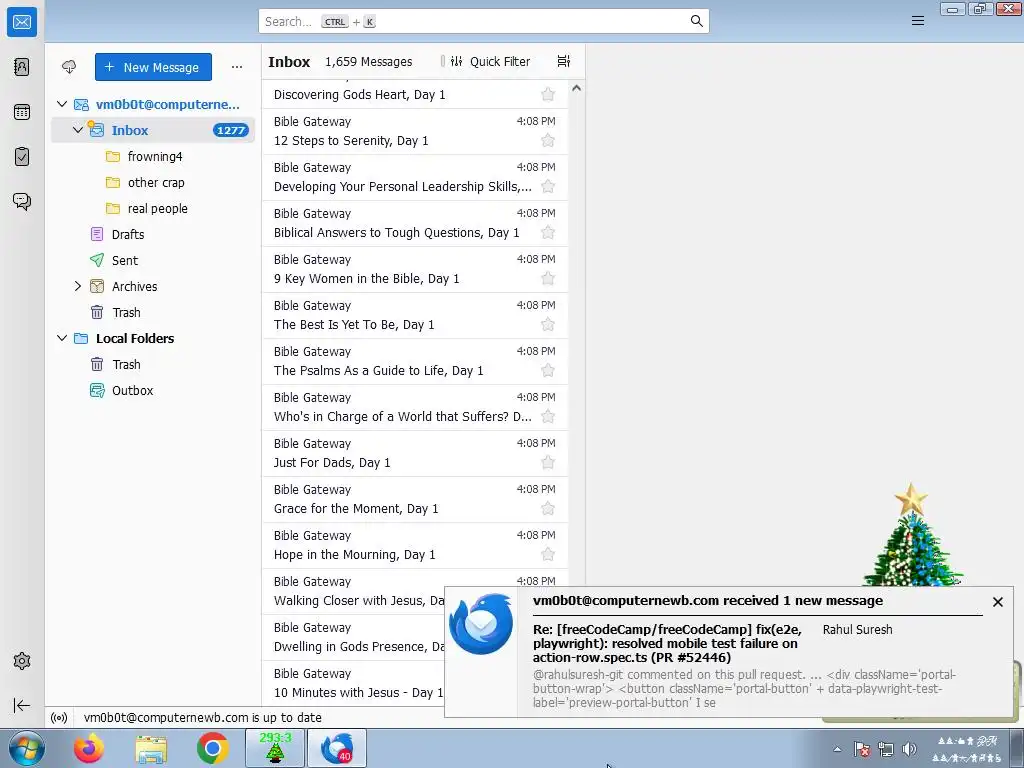
Task: Open network tray icon
Action: [x=886, y=749]
